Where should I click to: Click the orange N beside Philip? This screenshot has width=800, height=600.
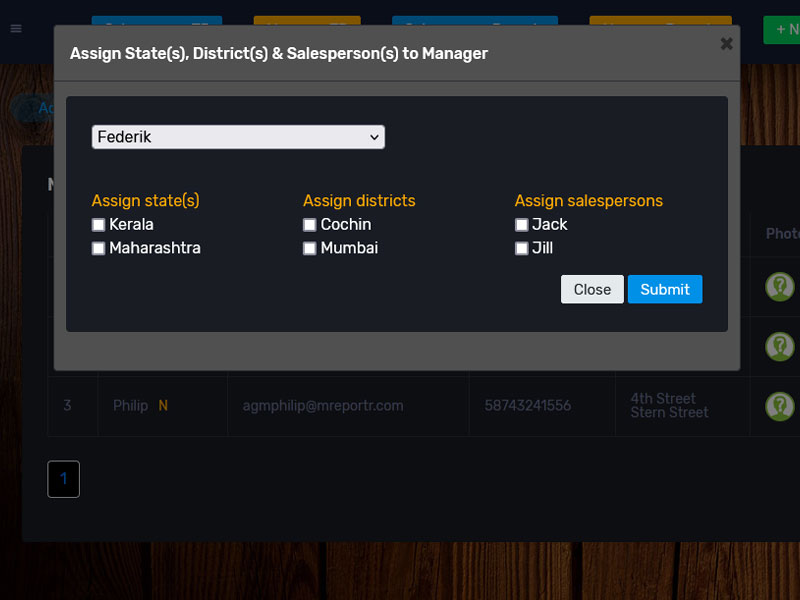[x=163, y=406]
